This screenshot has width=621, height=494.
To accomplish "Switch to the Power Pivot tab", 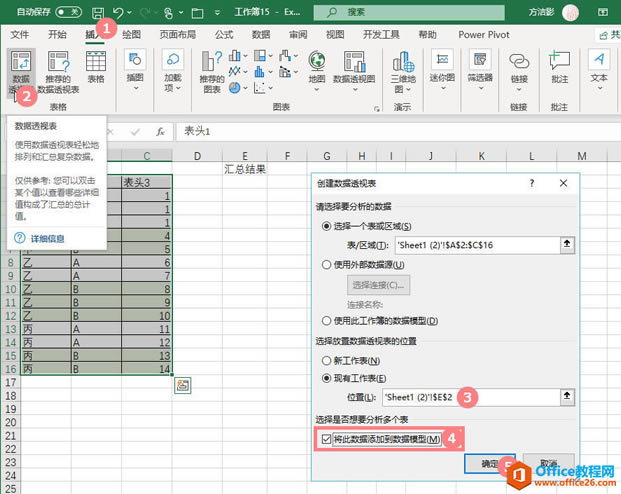I will (484, 35).
